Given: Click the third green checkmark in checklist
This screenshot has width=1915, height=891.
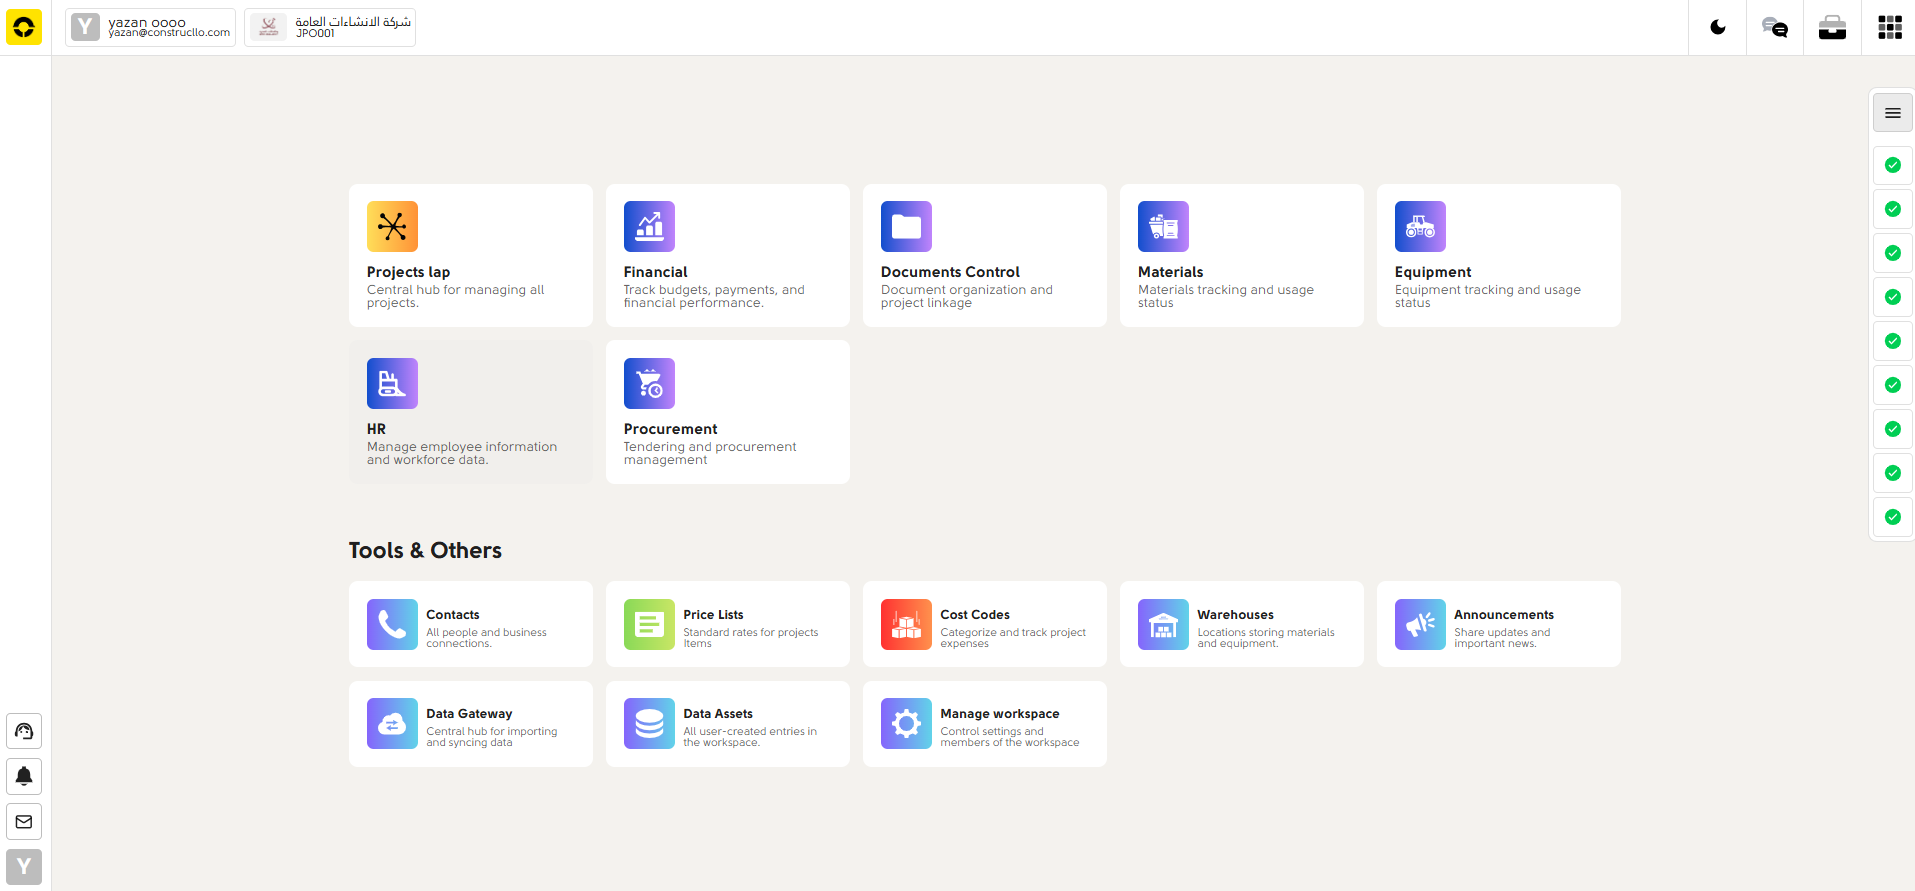Looking at the screenshot, I should [x=1893, y=253].
